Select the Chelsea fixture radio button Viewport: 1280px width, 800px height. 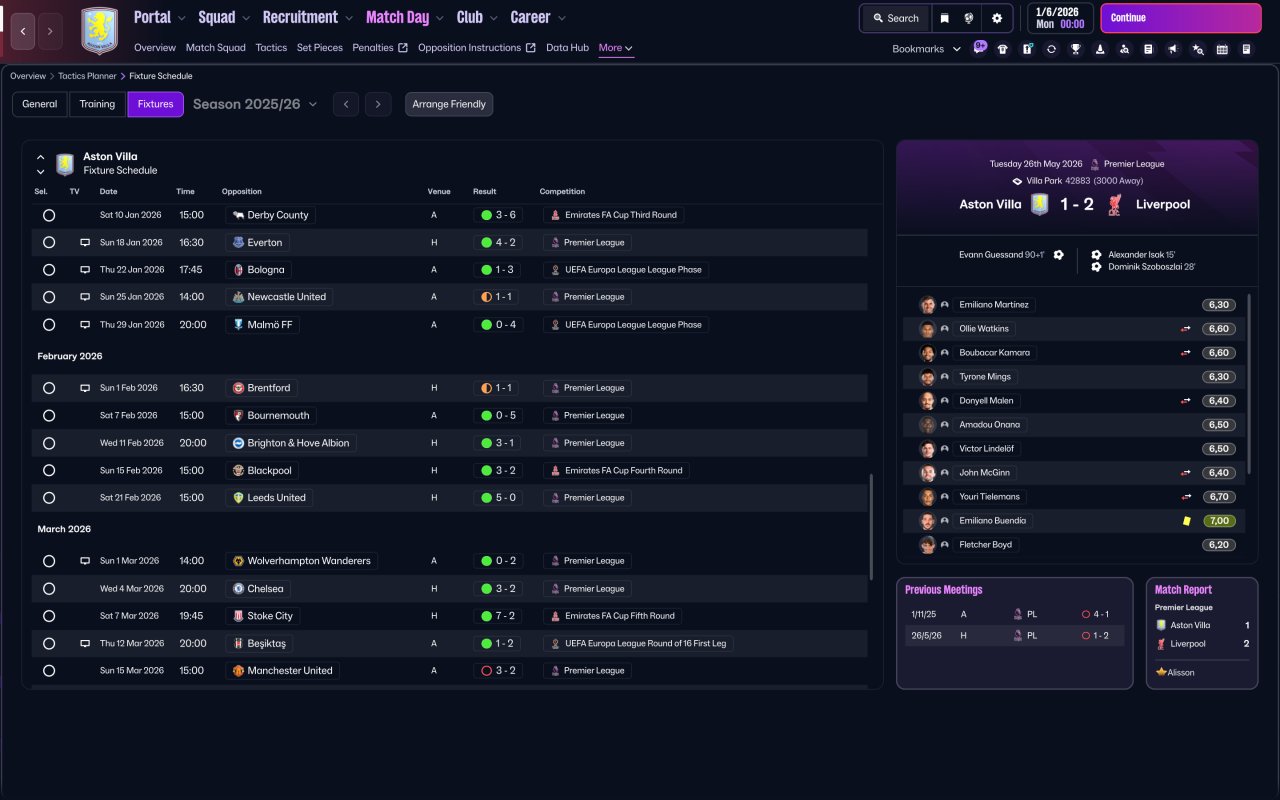(48, 589)
